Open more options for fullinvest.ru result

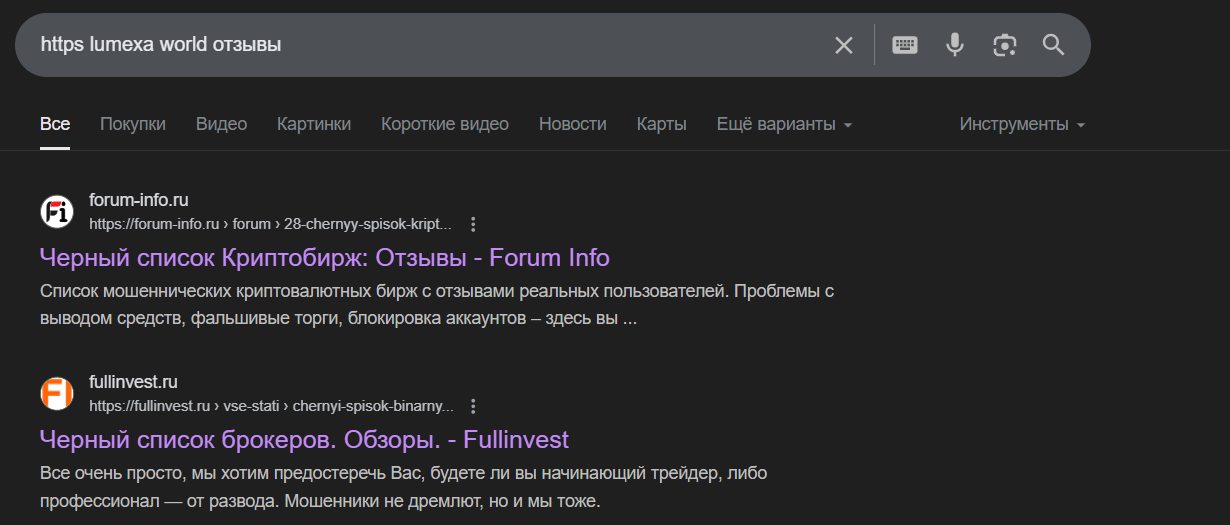coord(474,406)
